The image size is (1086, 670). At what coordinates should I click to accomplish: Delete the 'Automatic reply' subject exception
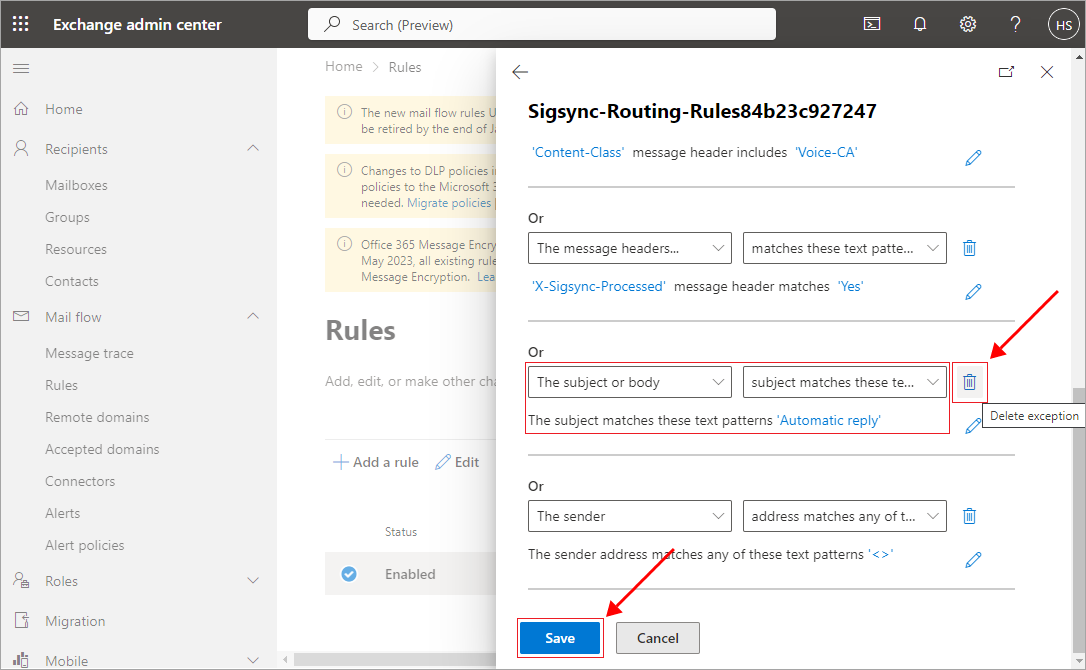pyautogui.click(x=969, y=381)
